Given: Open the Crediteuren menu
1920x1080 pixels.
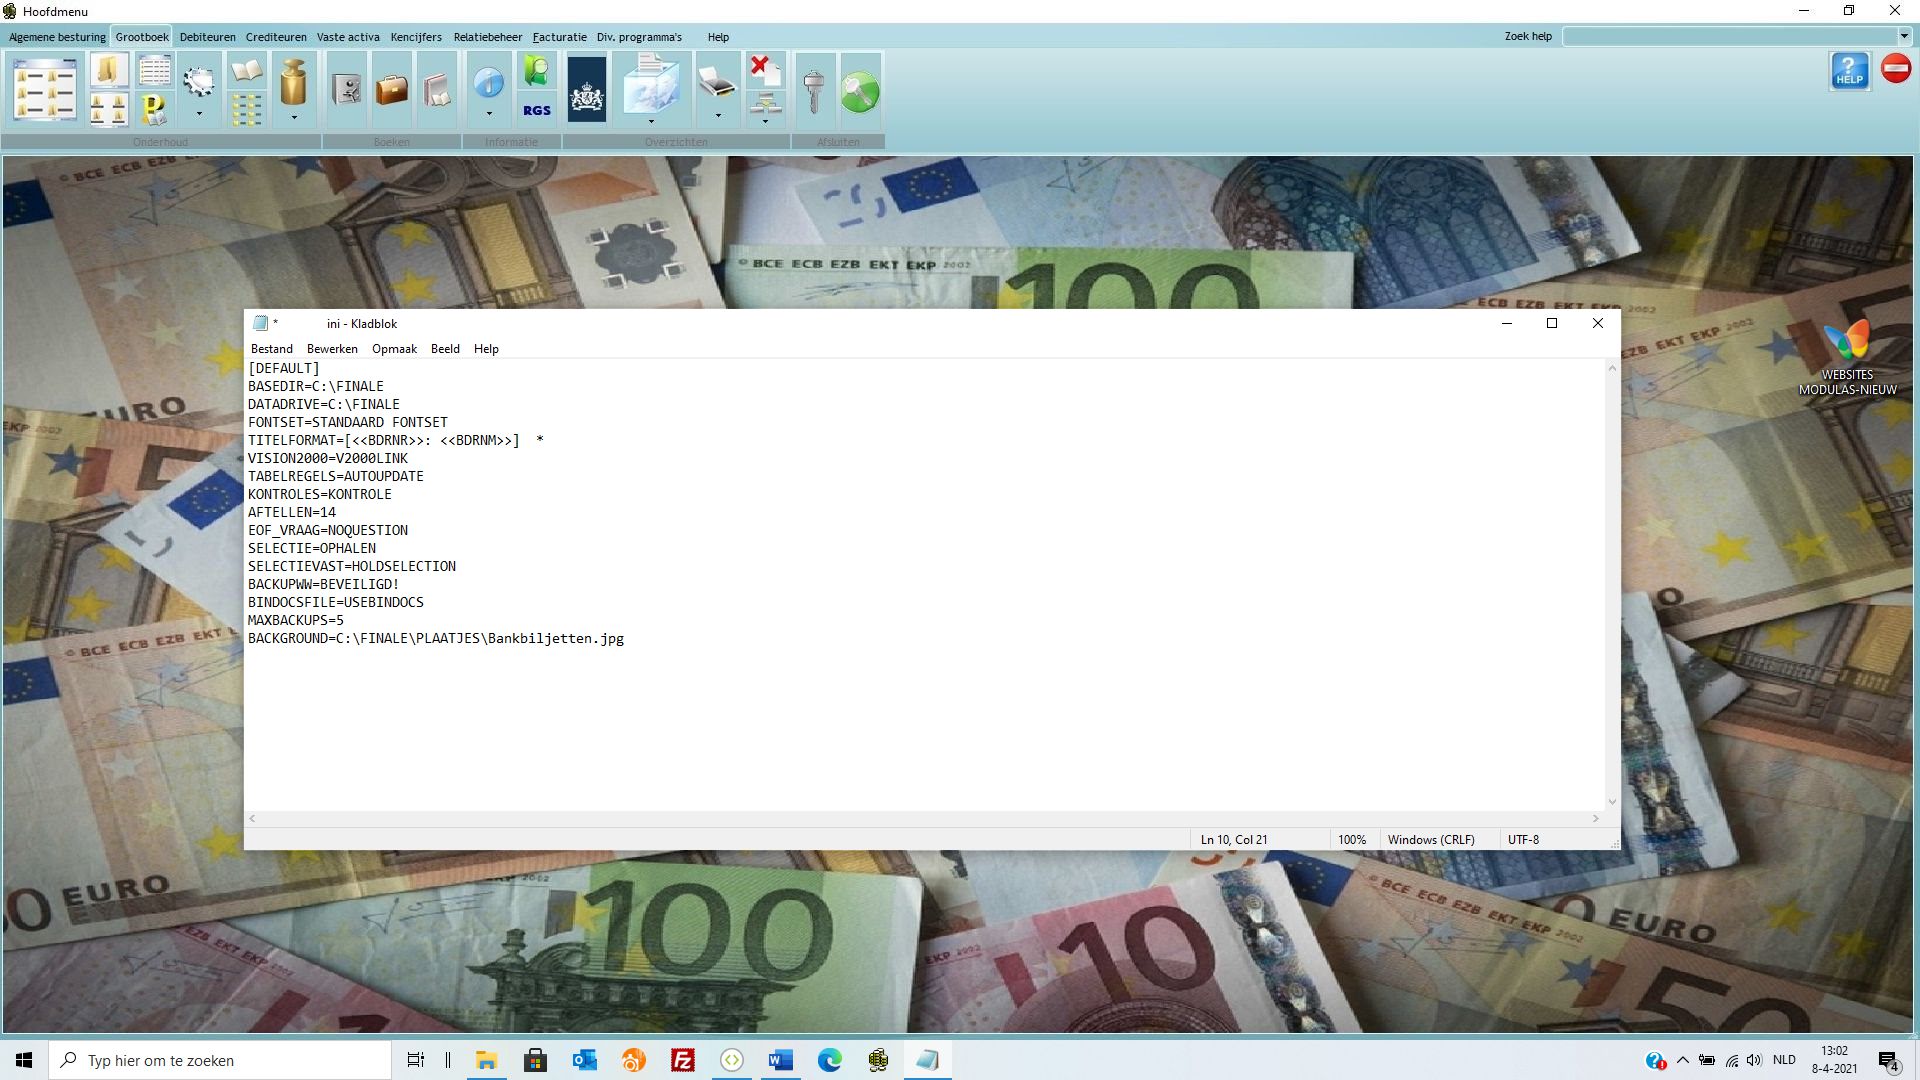Looking at the screenshot, I should (x=276, y=37).
